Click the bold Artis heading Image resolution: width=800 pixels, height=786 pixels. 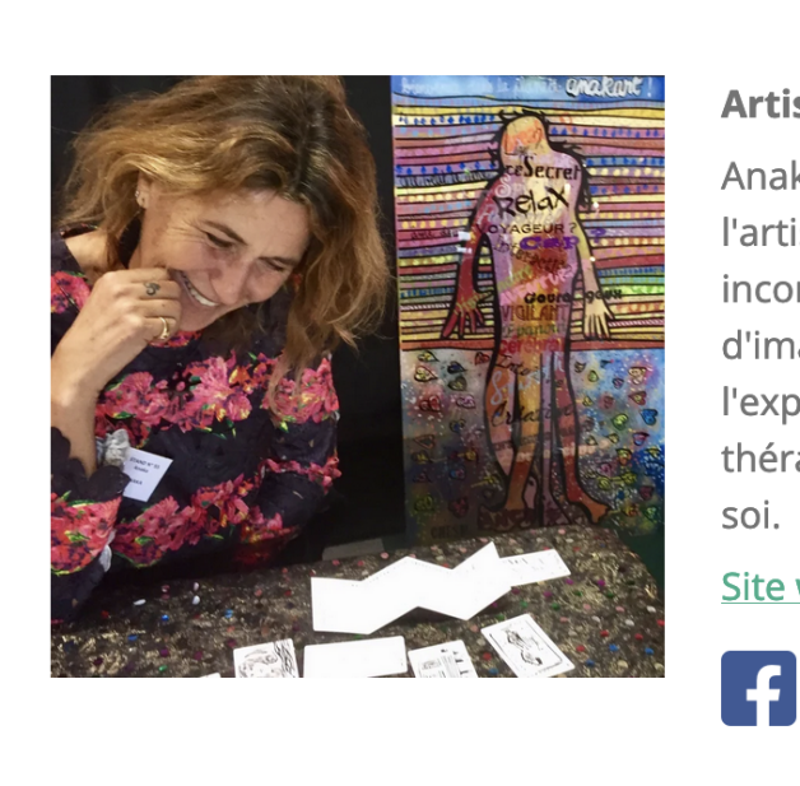pos(761,104)
